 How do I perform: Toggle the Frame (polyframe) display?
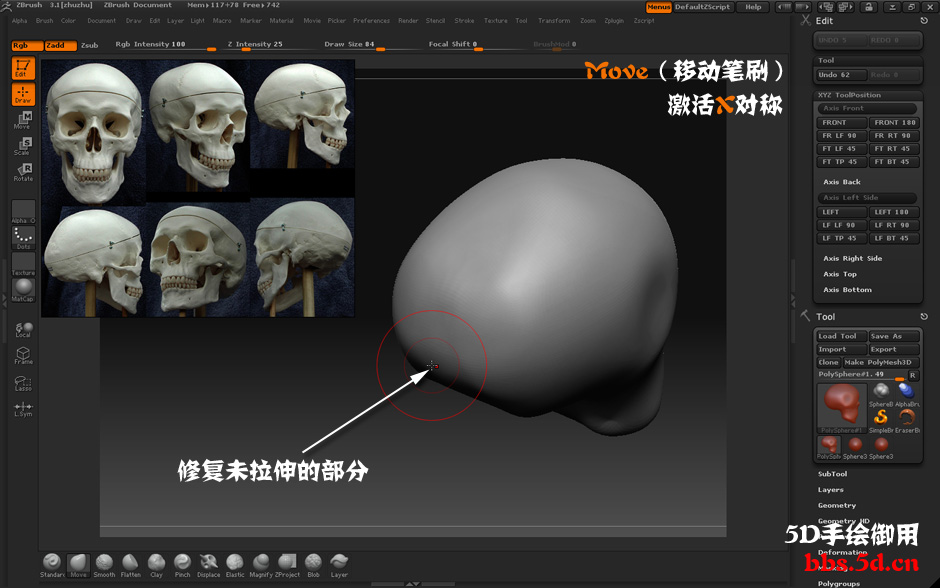tap(23, 356)
